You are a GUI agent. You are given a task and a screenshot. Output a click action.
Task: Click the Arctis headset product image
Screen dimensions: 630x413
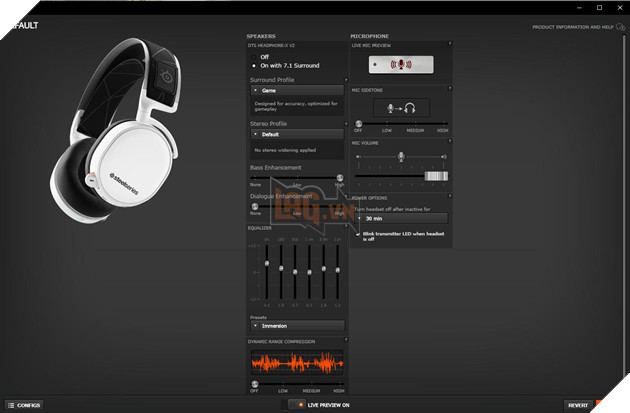(x=116, y=131)
